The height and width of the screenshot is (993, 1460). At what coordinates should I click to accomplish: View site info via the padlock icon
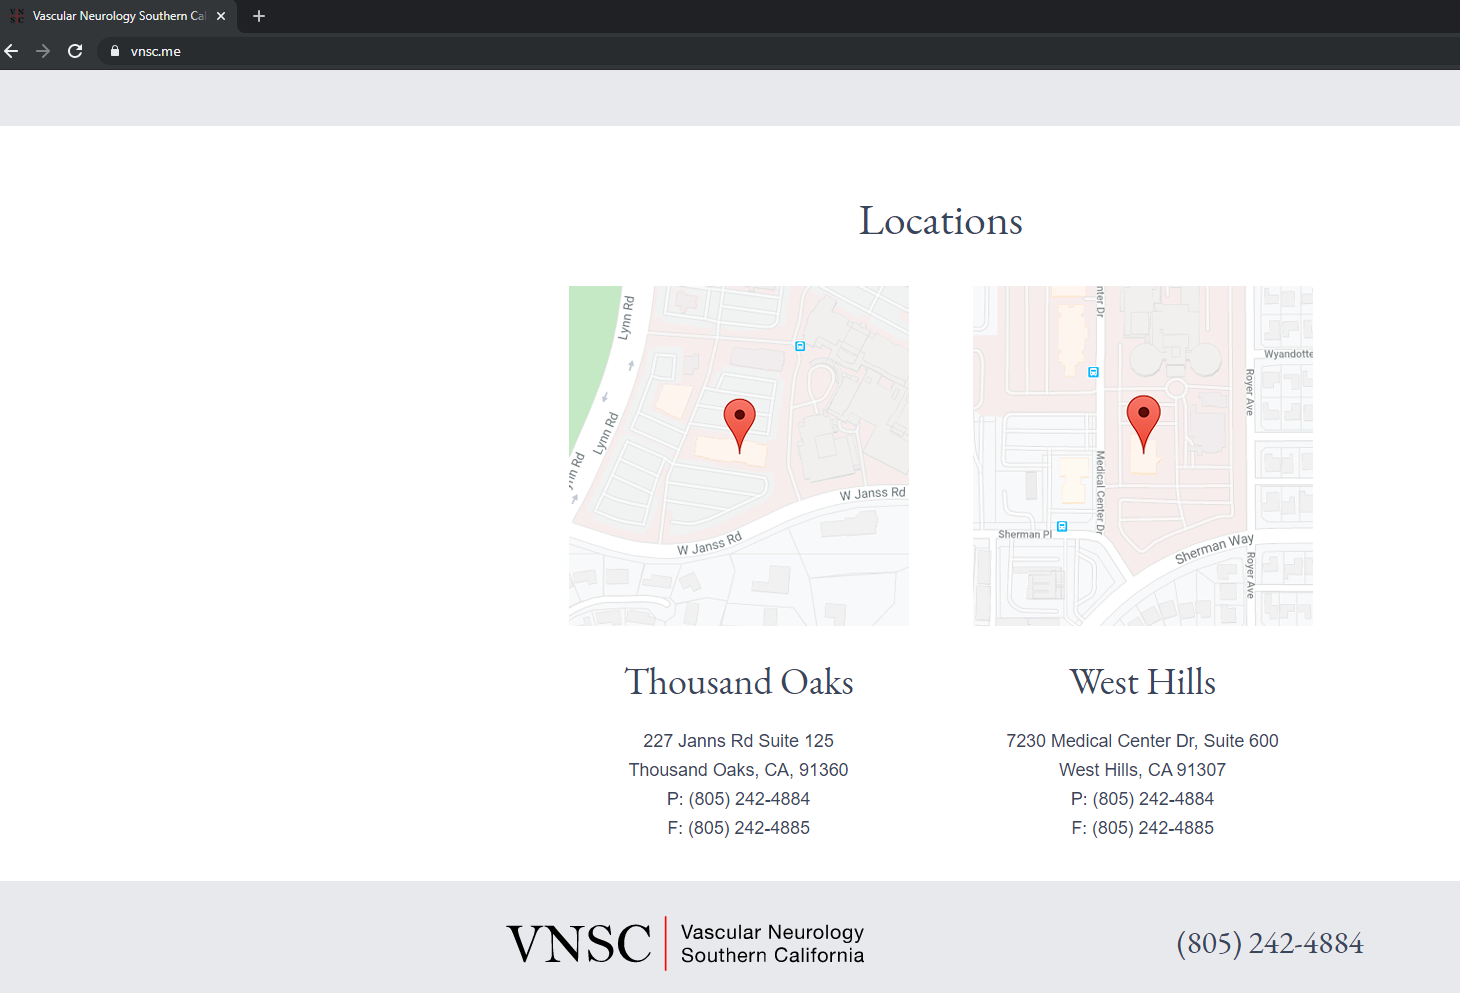115,51
